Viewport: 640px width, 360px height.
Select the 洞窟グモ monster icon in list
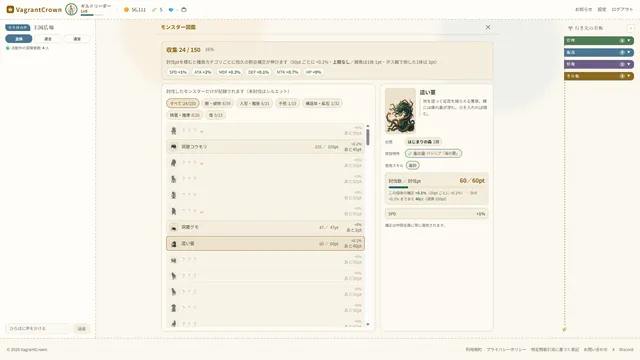pyautogui.click(x=173, y=227)
